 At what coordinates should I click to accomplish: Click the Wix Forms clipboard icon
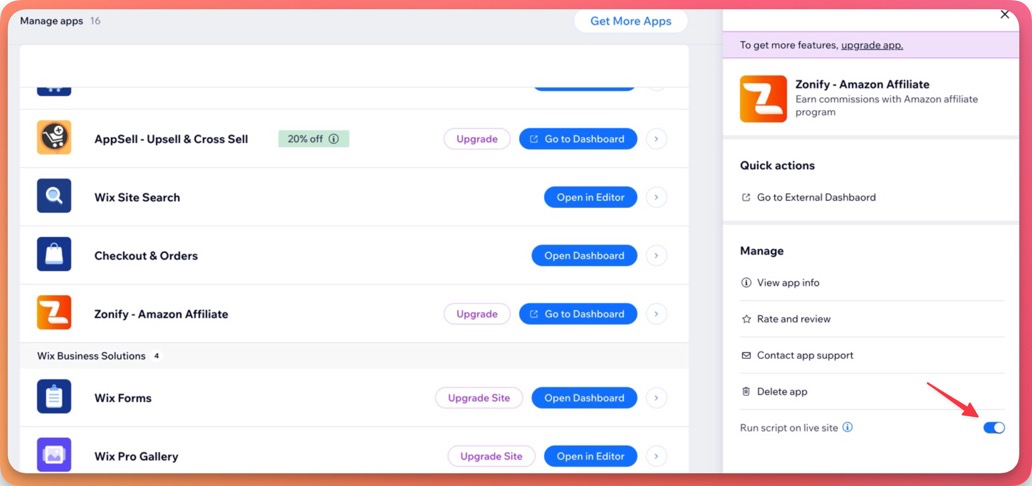coord(54,397)
